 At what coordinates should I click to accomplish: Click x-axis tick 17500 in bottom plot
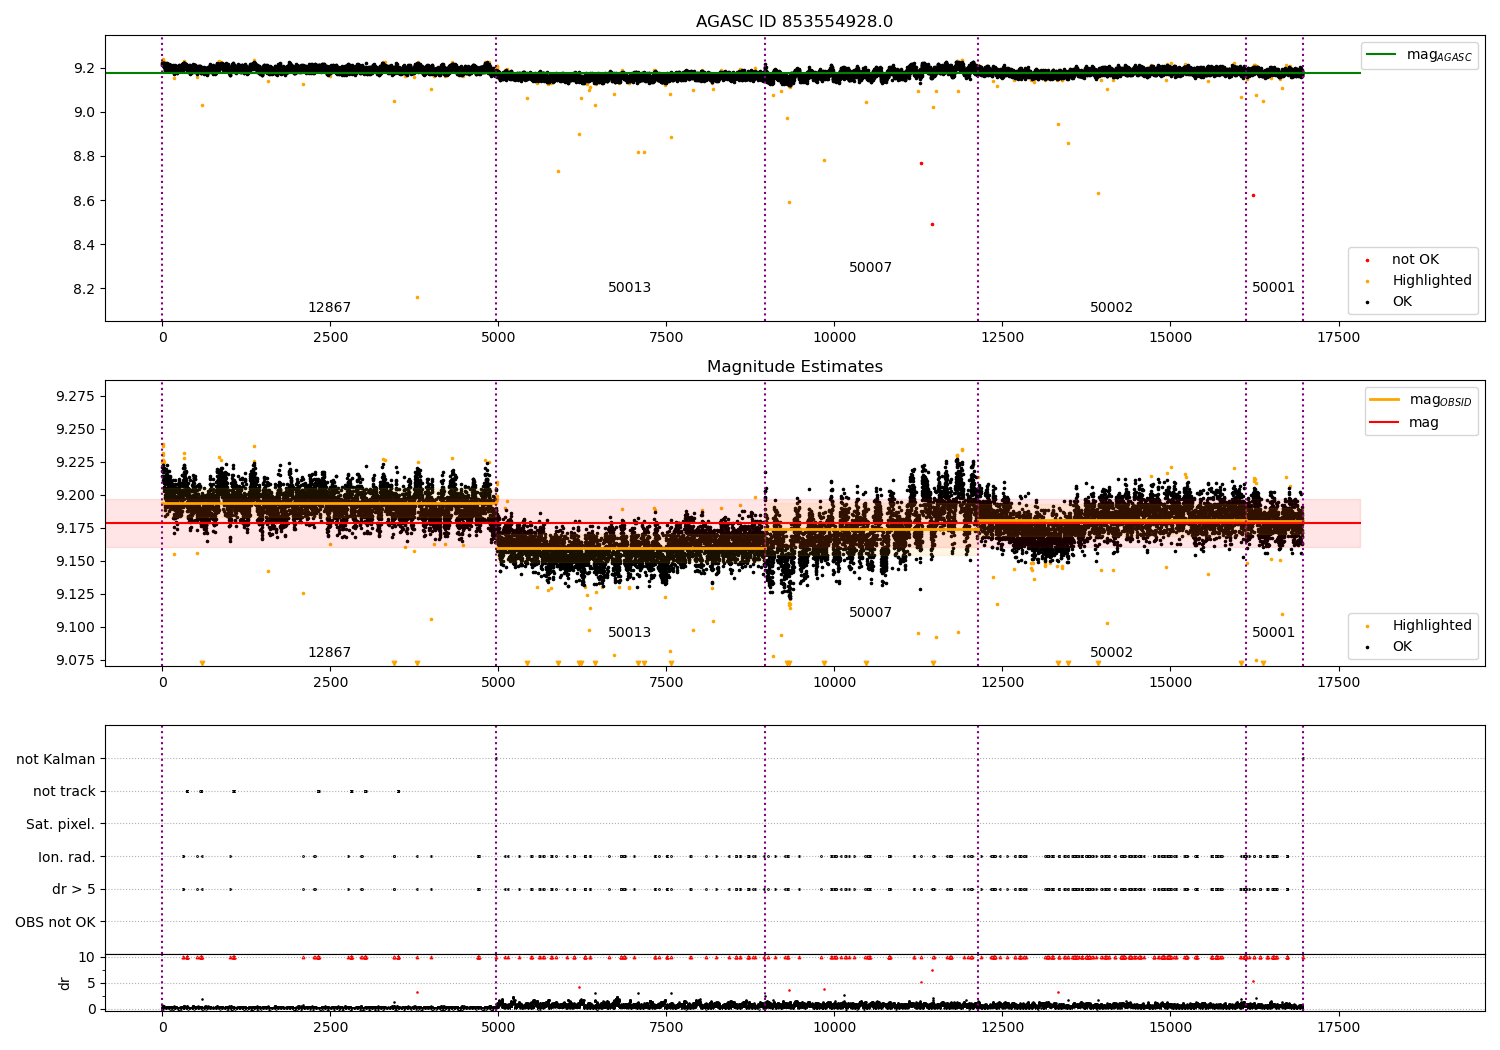coord(1338,1028)
